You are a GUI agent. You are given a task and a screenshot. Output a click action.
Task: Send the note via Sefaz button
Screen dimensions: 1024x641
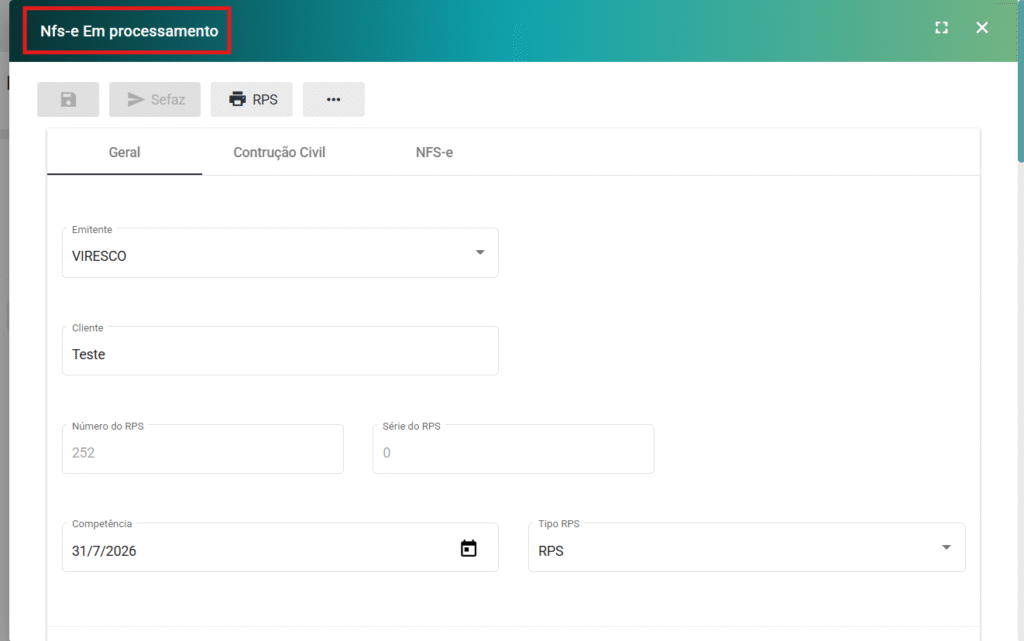(x=155, y=99)
